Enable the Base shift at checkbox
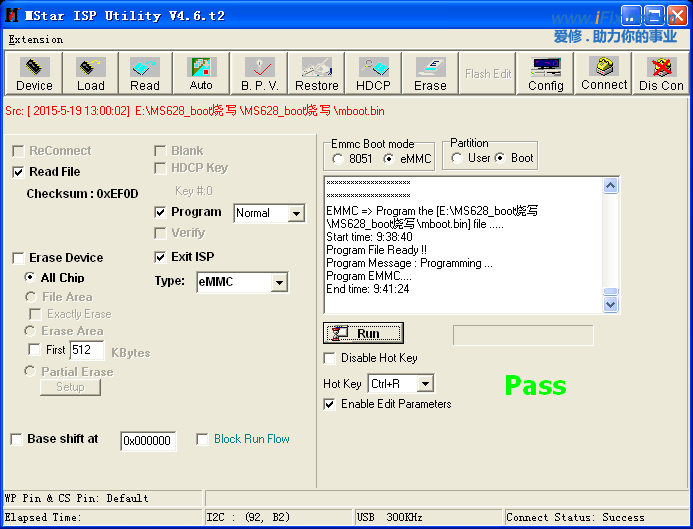Screen dimensions: 693x529 click(x=17, y=439)
